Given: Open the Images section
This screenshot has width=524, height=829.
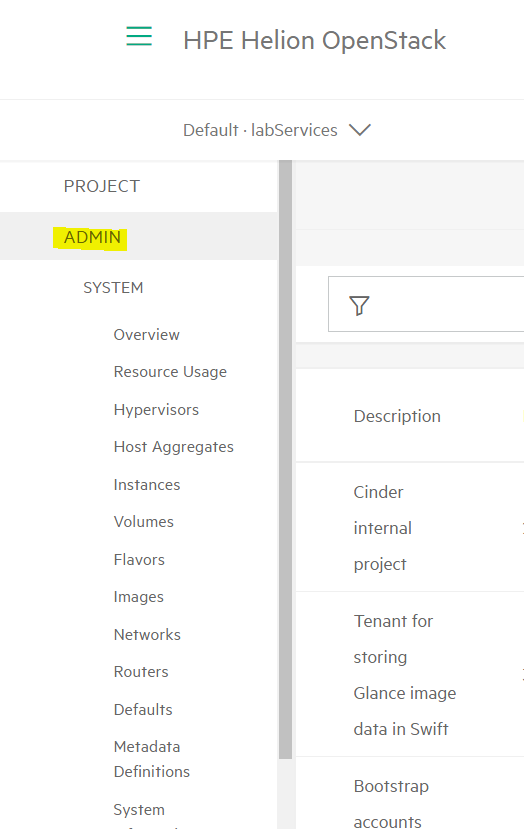Looking at the screenshot, I should coord(139,597).
